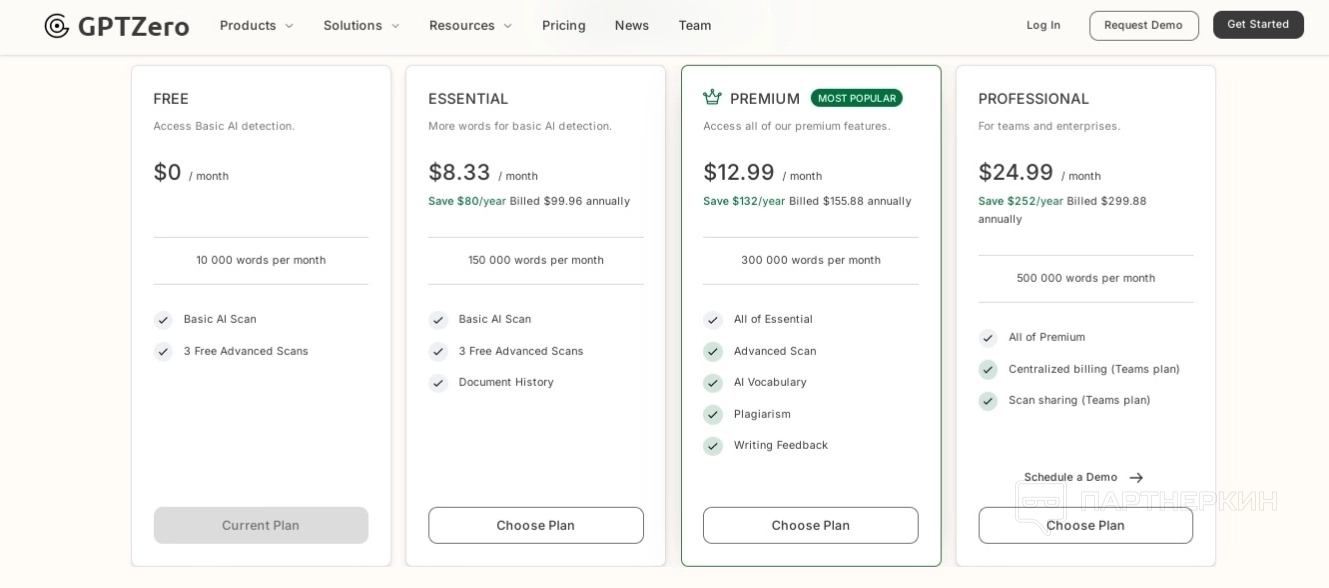Open the Solutions dropdown
The width and height of the screenshot is (1329, 588).
[361, 26]
